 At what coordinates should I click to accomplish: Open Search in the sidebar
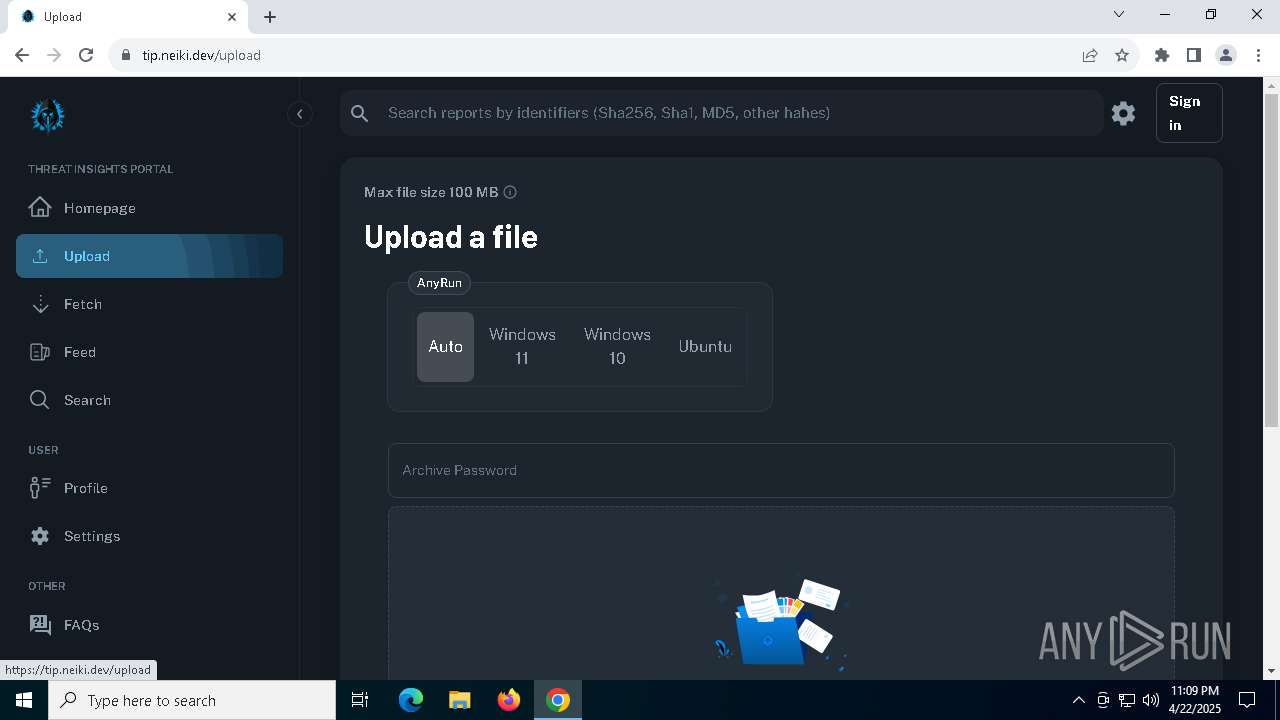149,400
